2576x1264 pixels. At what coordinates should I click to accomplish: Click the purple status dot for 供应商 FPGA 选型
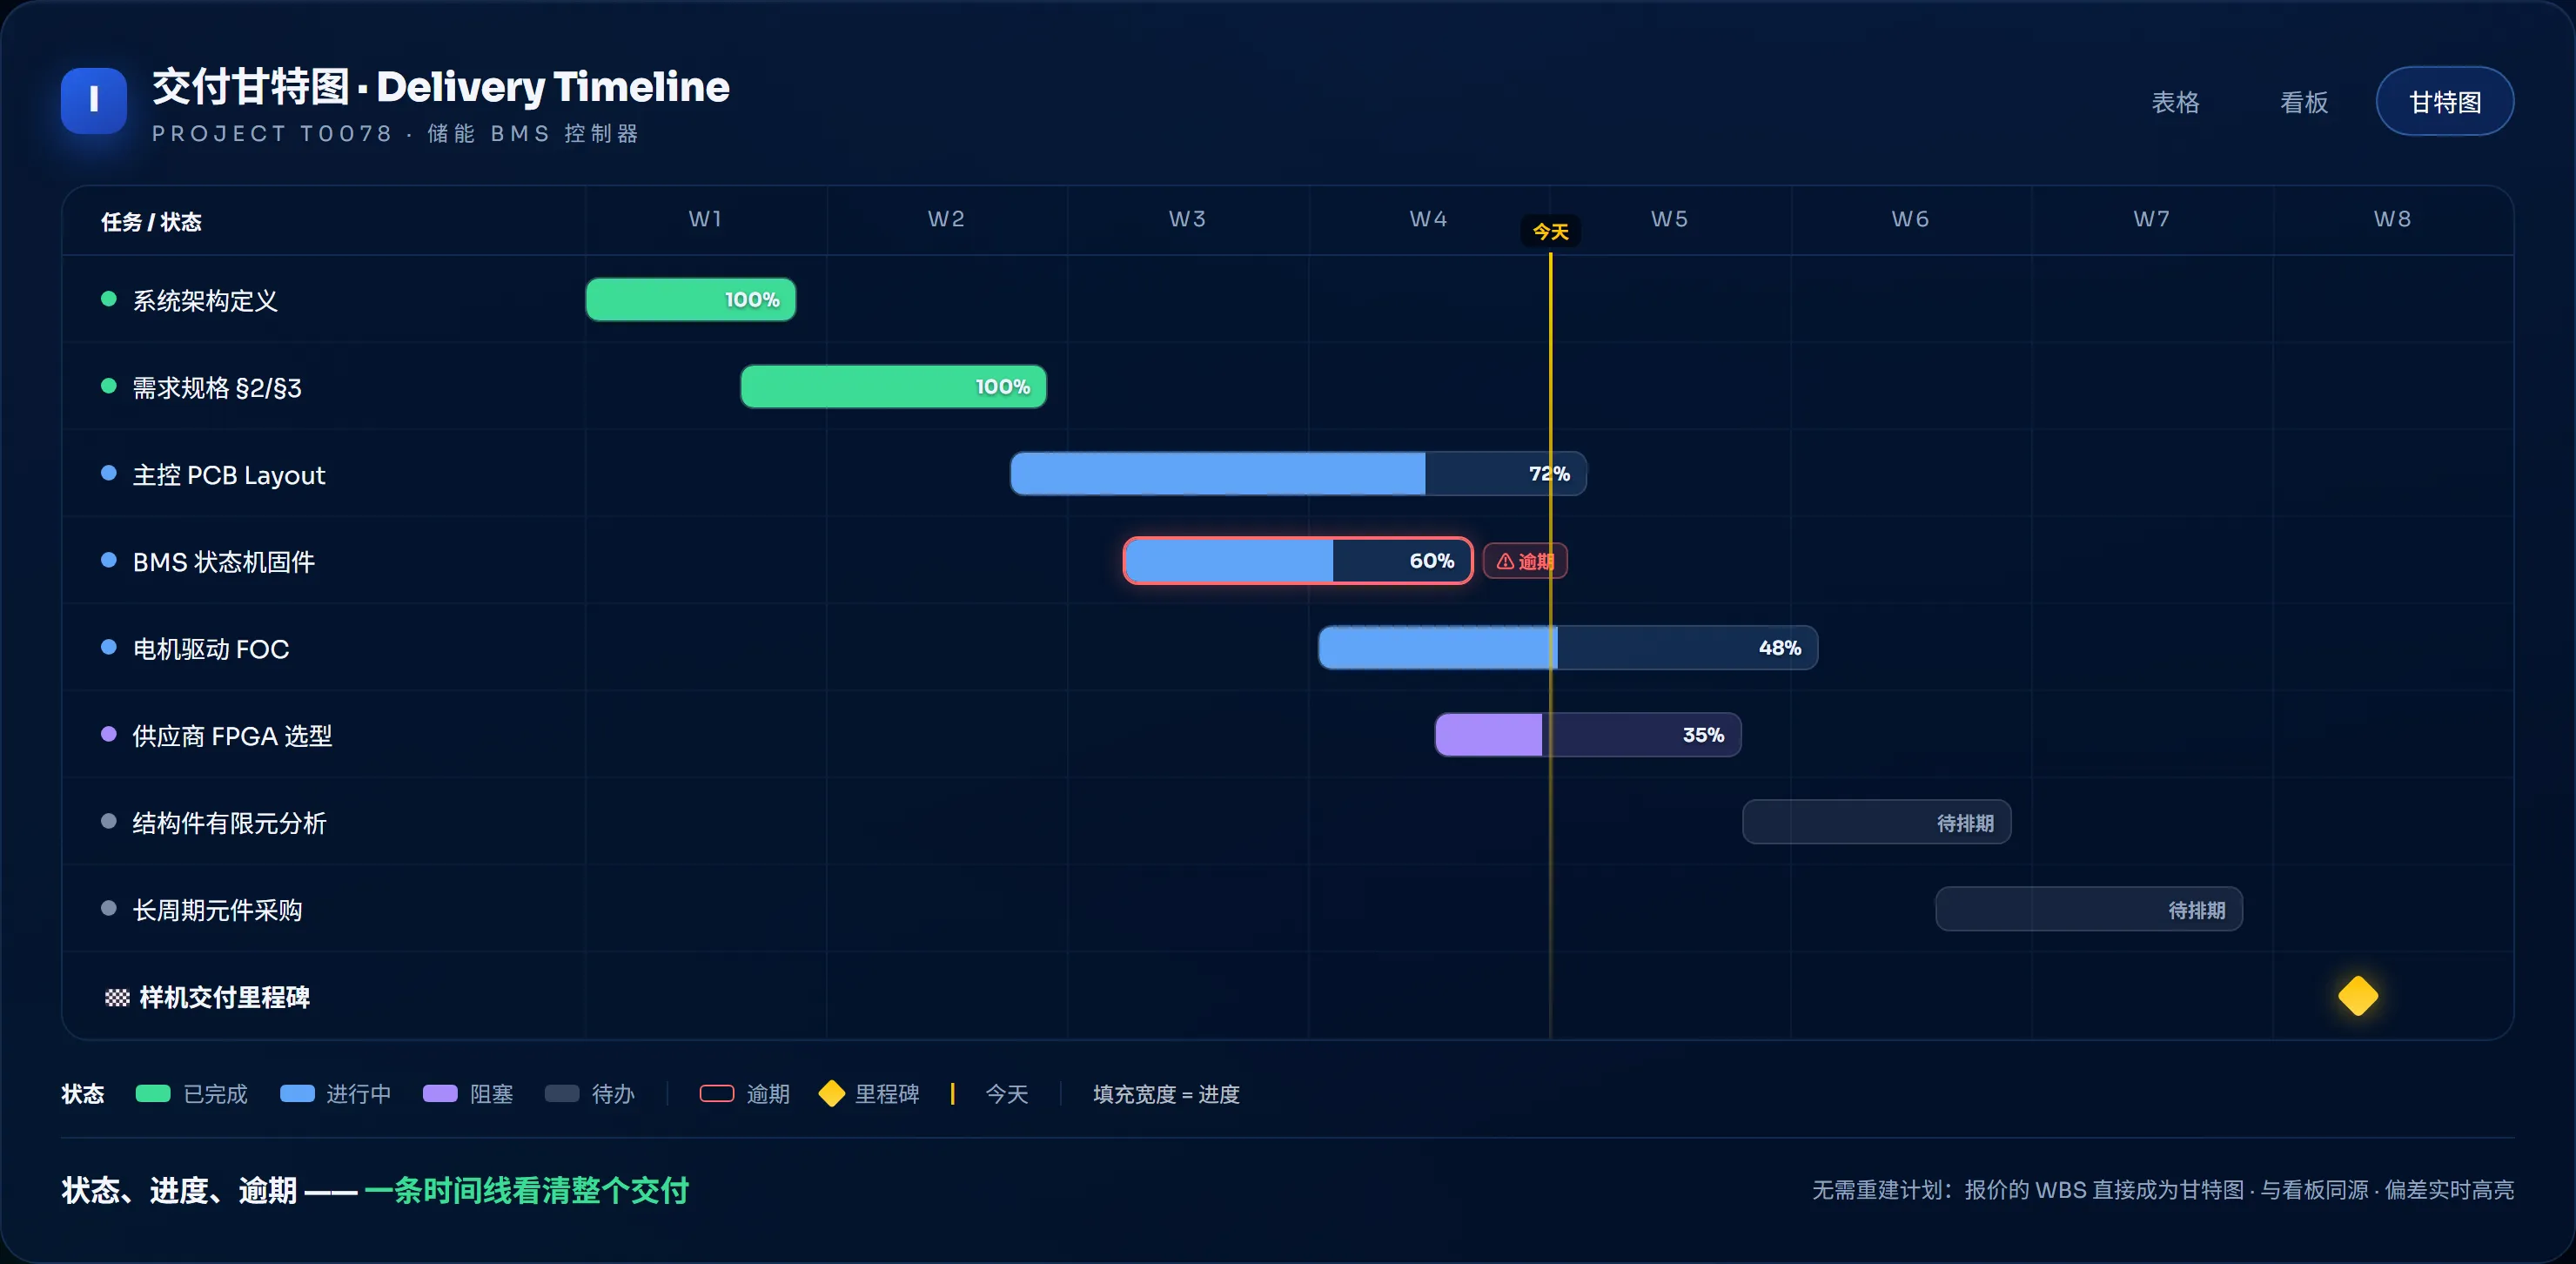[109, 734]
